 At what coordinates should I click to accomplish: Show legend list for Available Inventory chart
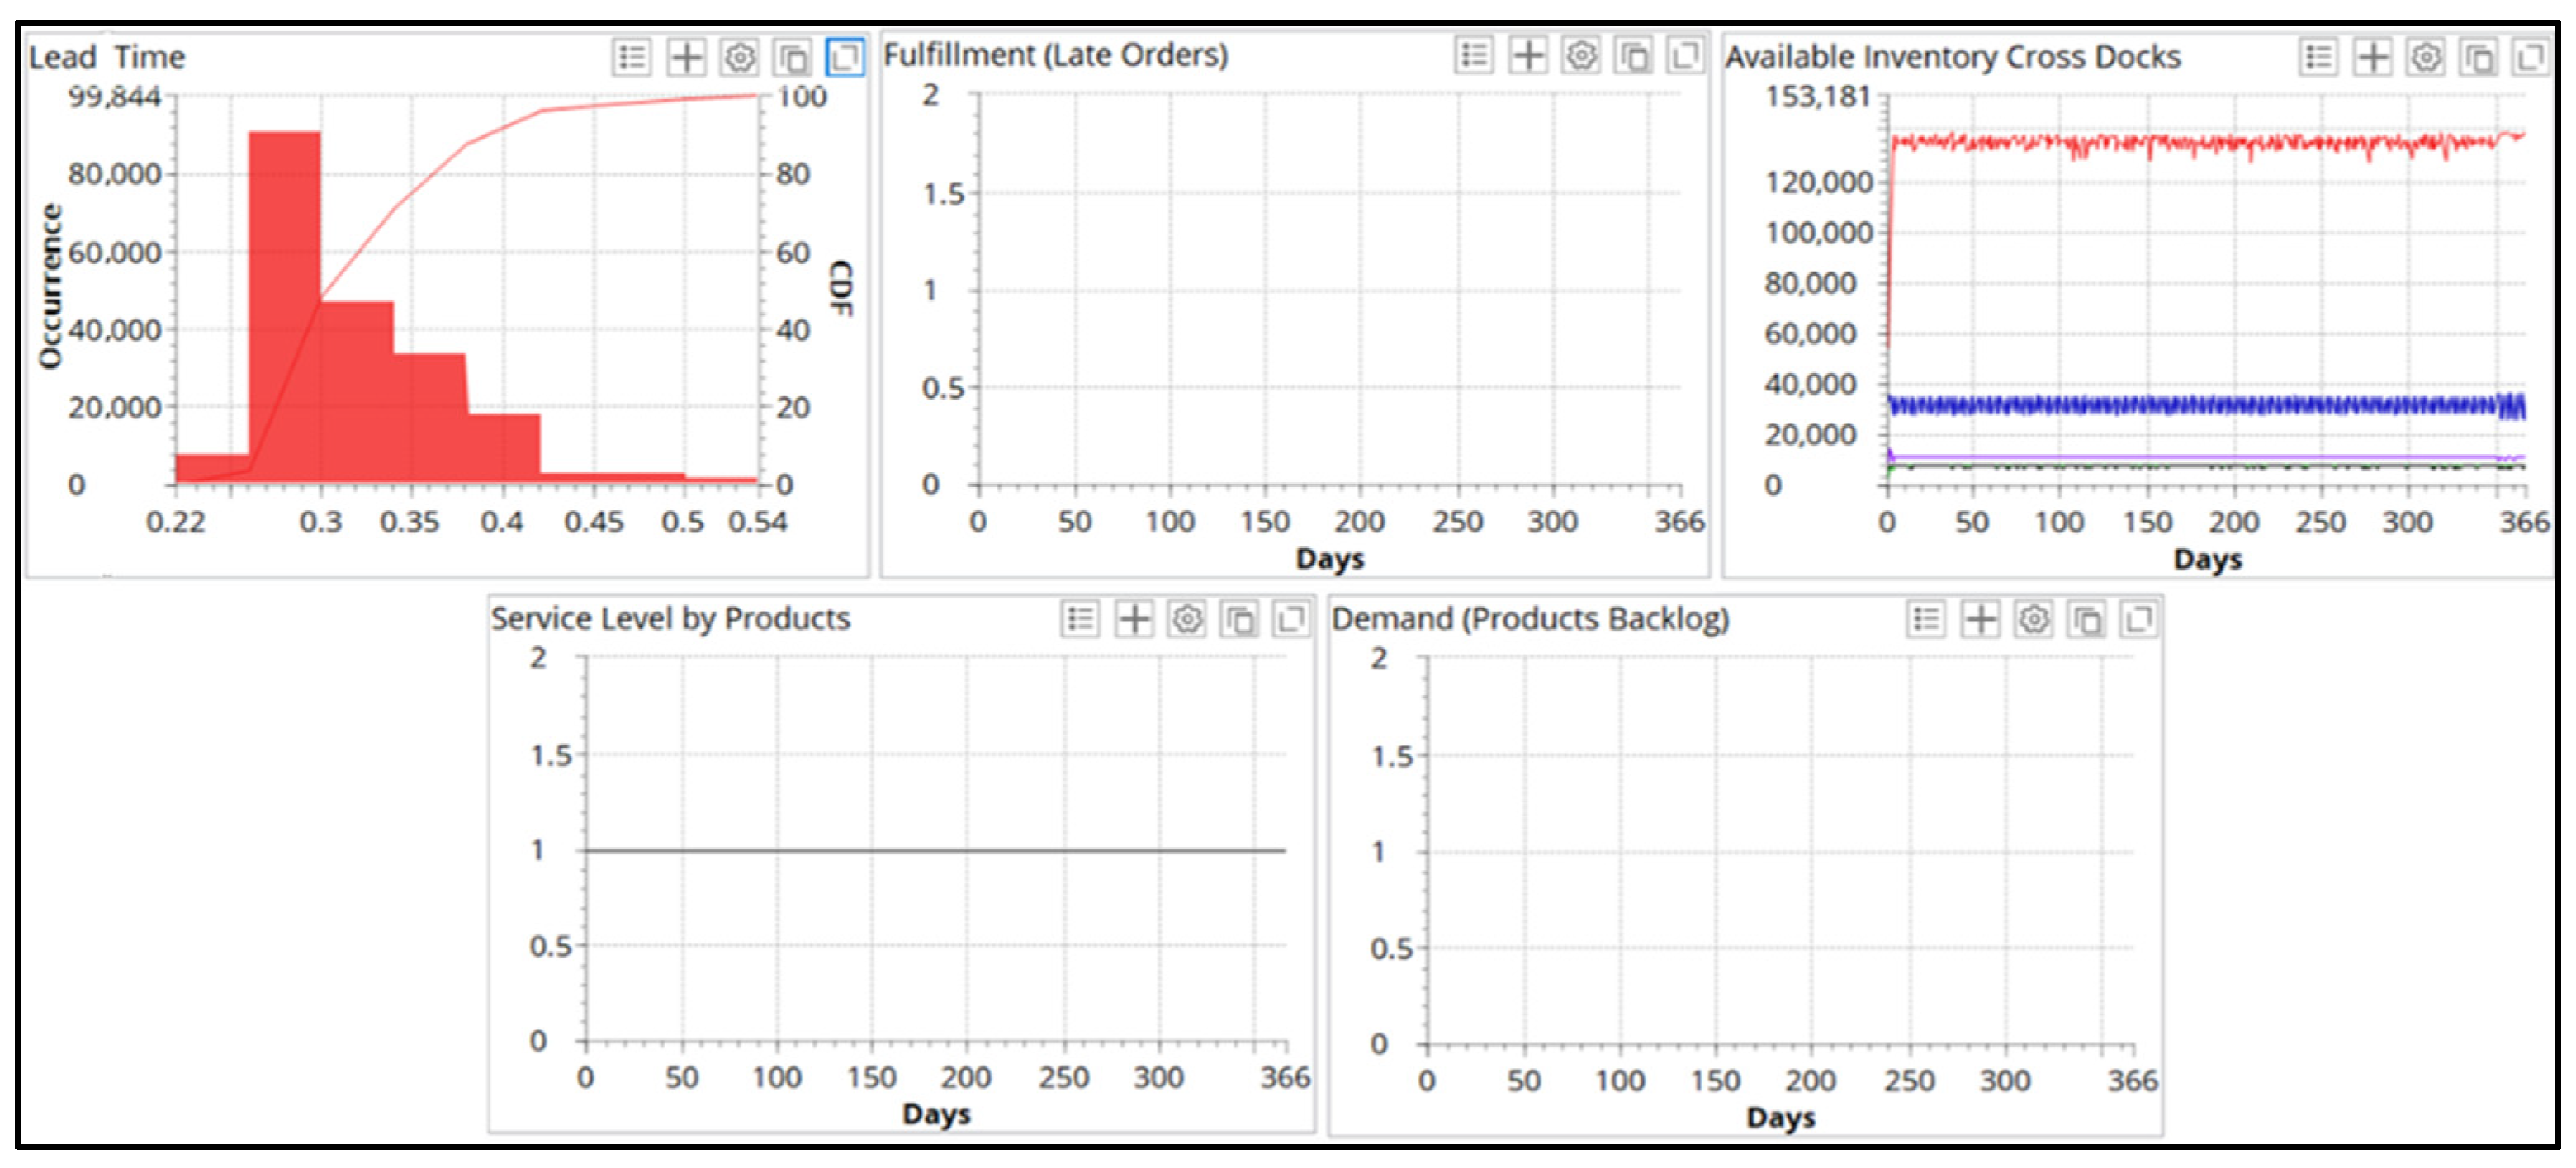click(2318, 58)
